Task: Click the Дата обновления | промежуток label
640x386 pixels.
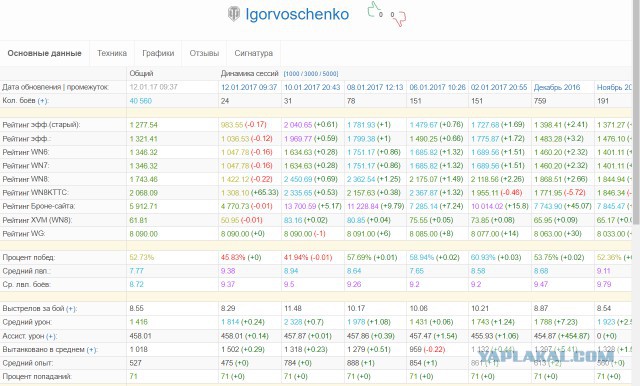Action: coord(56,87)
